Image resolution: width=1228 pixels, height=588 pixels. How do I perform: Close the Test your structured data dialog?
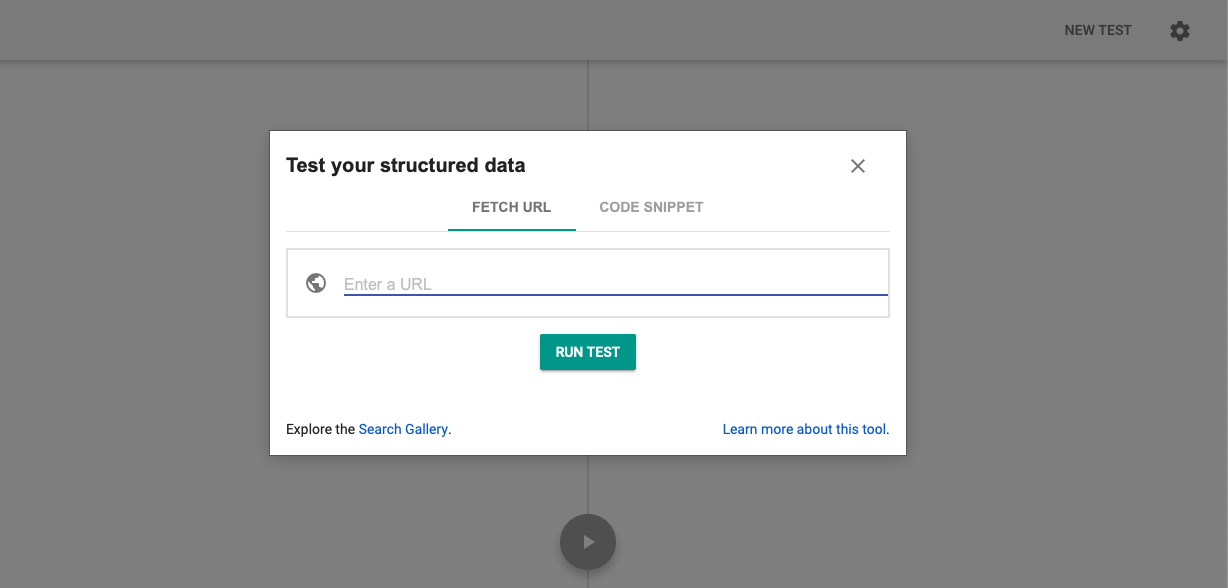[857, 166]
